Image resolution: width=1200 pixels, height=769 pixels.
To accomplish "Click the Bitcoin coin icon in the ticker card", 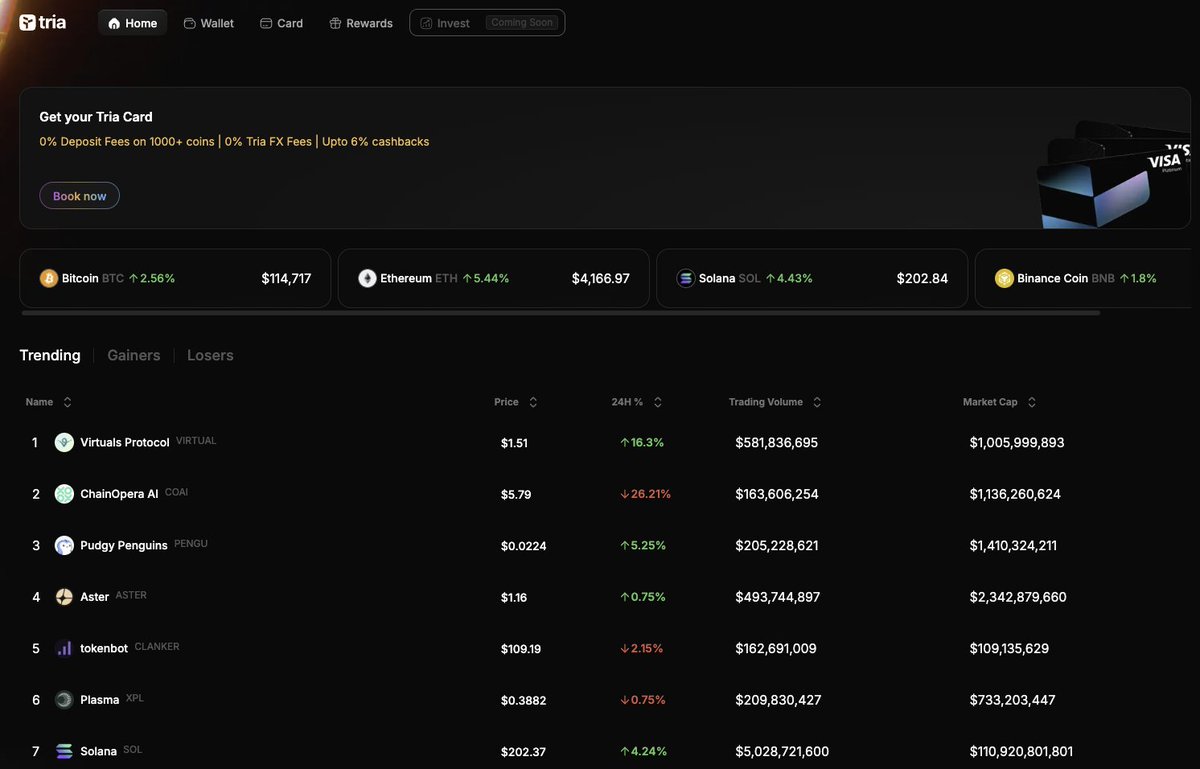I will click(49, 278).
